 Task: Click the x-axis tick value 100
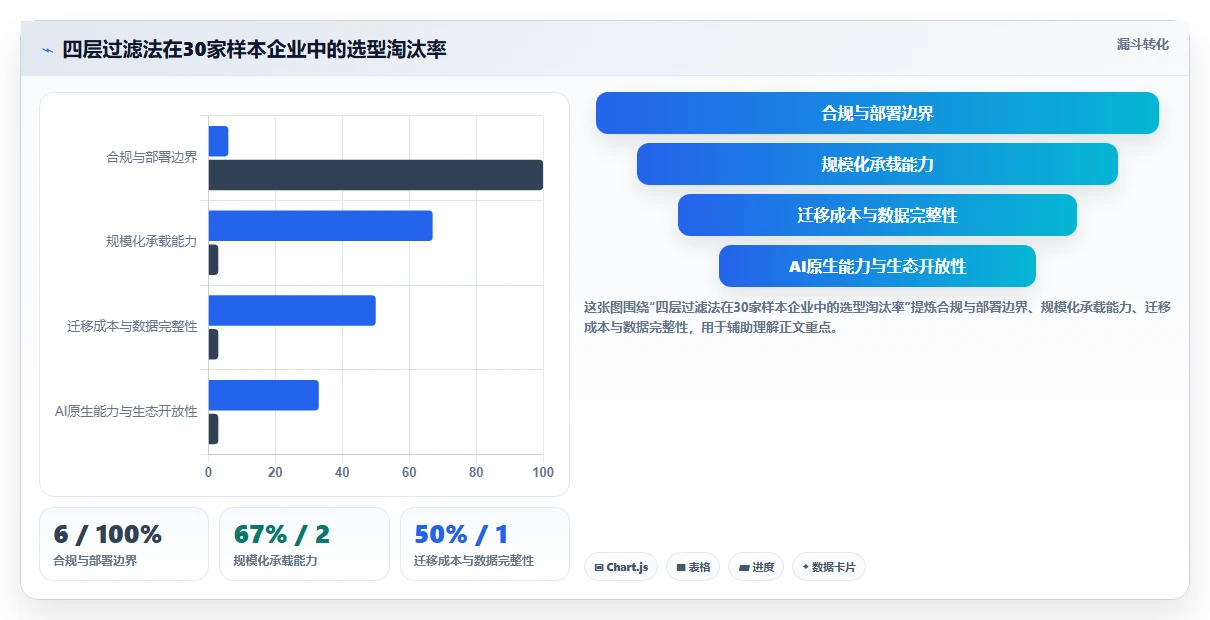point(543,472)
